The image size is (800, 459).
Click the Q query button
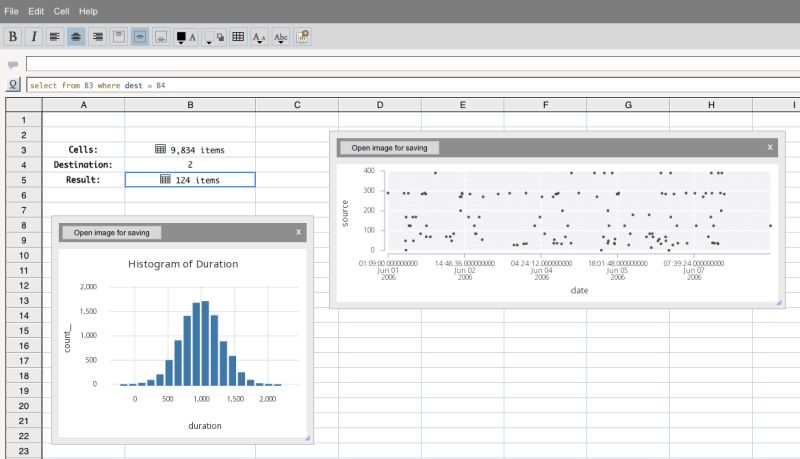(x=13, y=85)
